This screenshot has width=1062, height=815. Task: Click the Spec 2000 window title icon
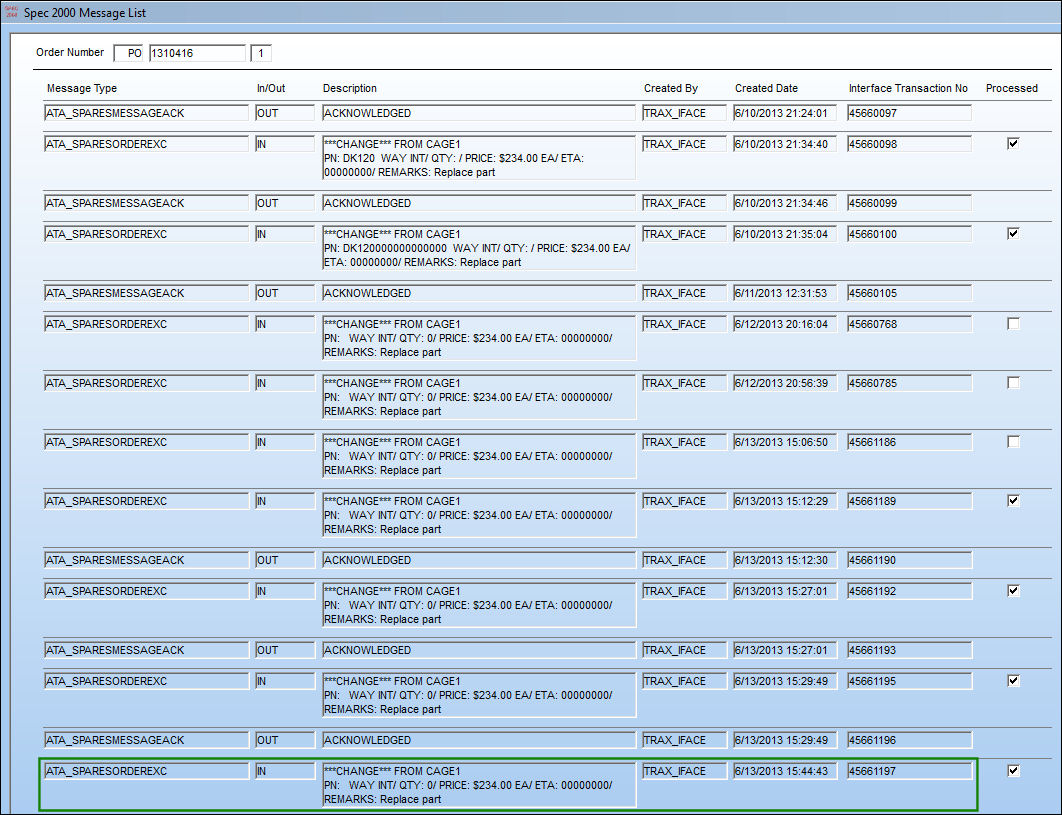(x=12, y=13)
